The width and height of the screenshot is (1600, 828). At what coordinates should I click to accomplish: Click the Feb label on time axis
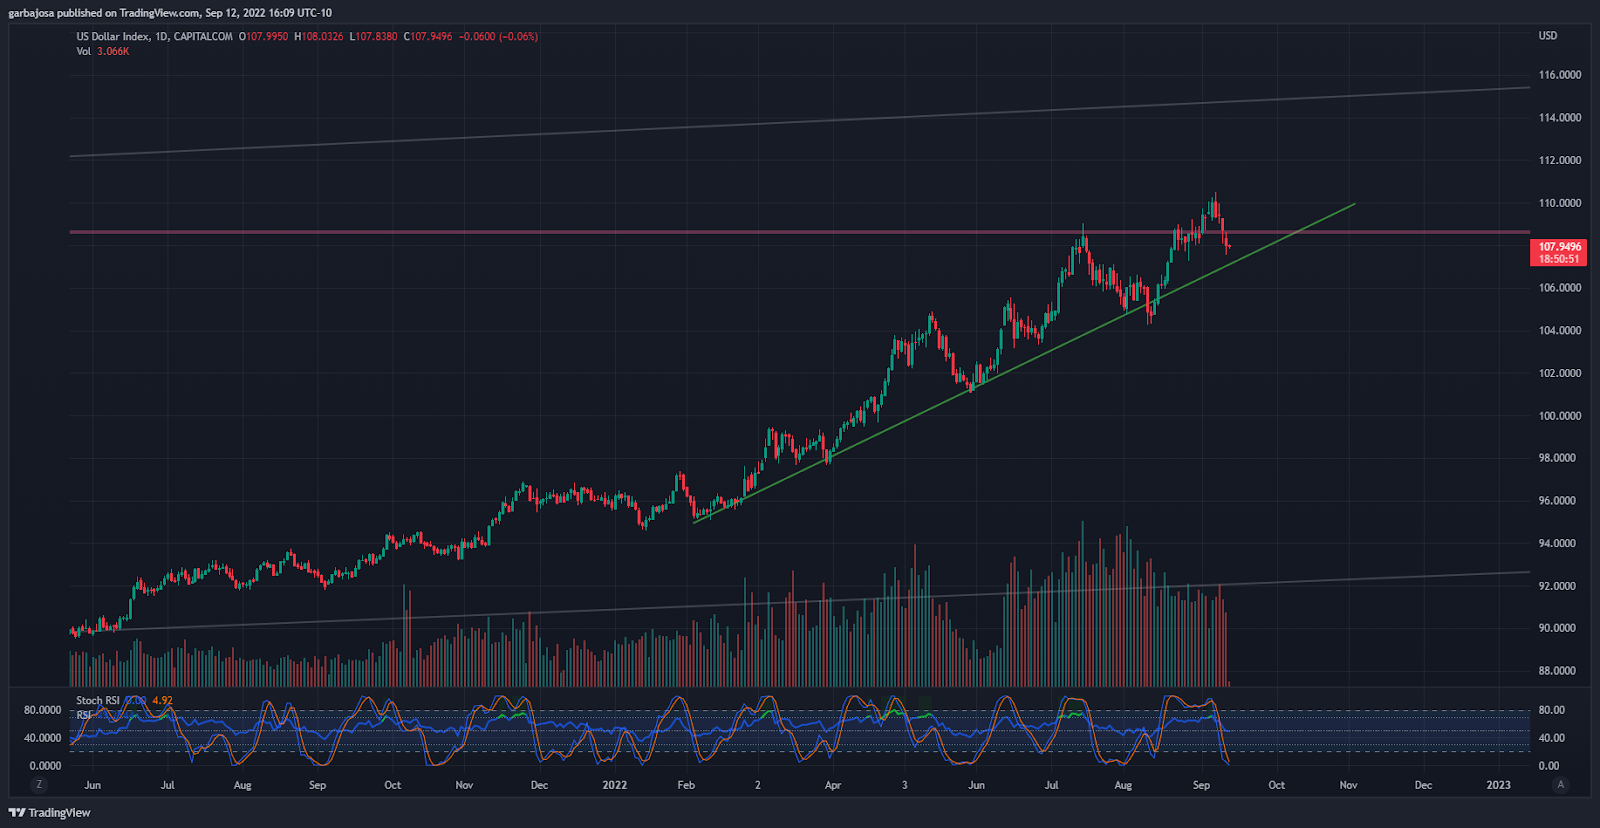tap(686, 785)
